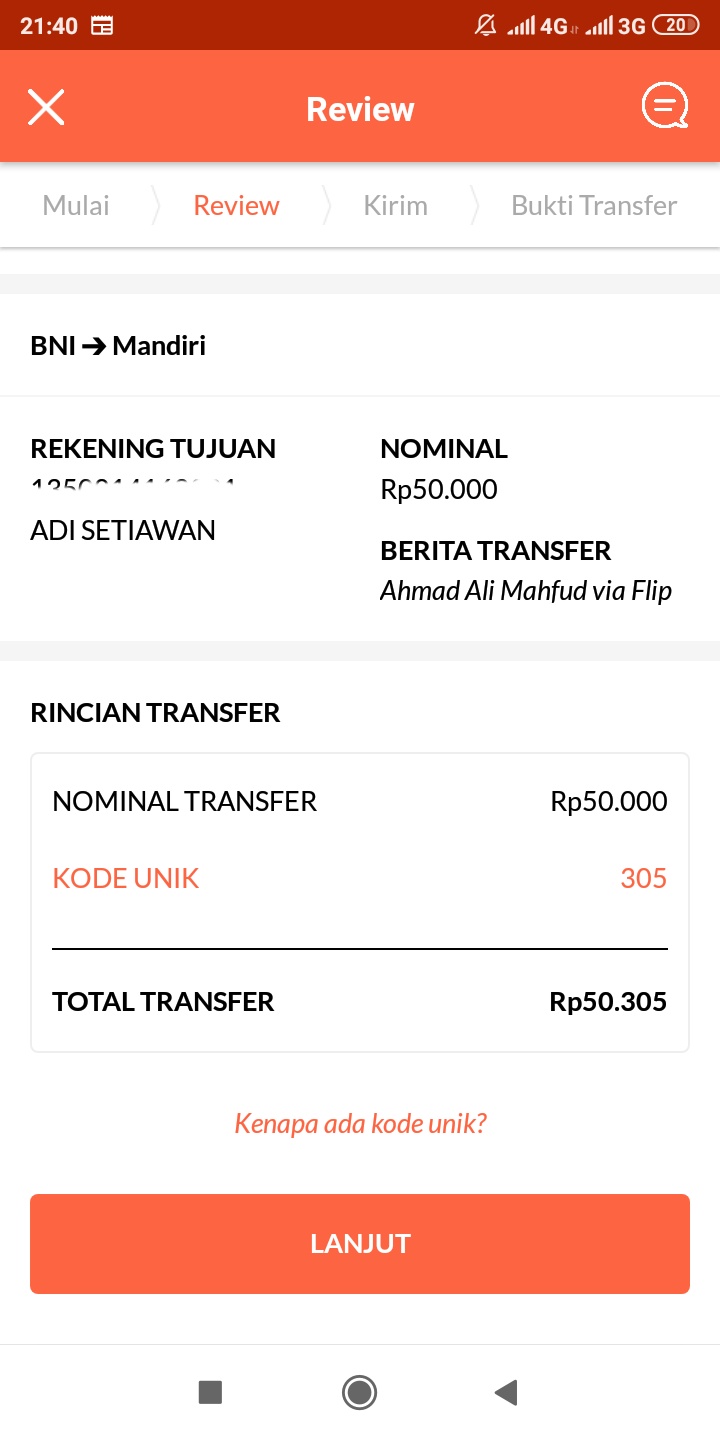Image resolution: width=720 pixels, height=1440 pixels.
Task: Close the Review screen with X icon
Action: click(46, 107)
